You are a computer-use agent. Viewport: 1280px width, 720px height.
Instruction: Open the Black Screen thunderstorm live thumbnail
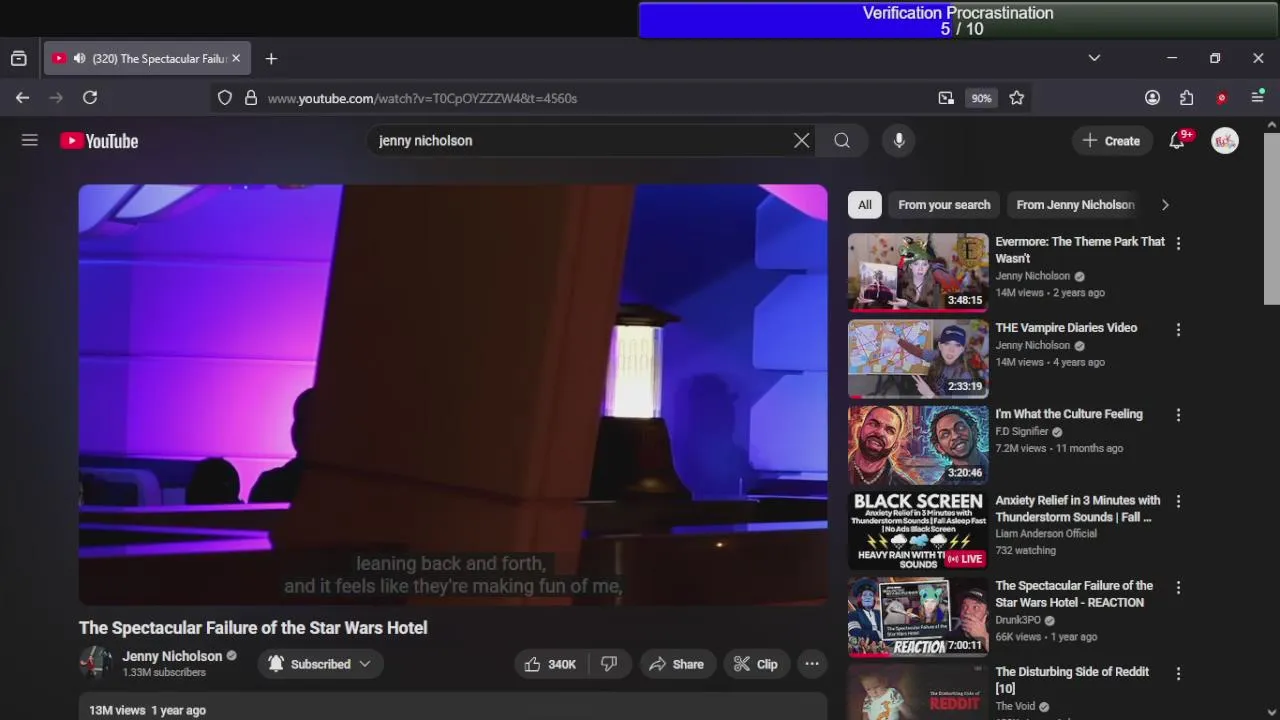click(918, 531)
